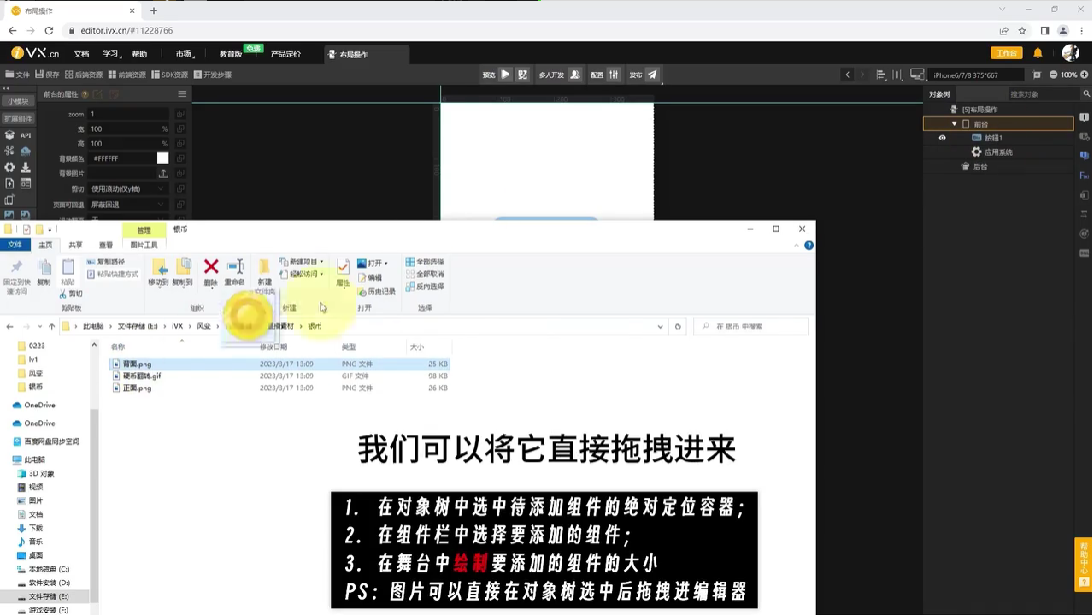Click 全部选择 in Explorer ribbon
The height and width of the screenshot is (615, 1092).
coord(425,262)
